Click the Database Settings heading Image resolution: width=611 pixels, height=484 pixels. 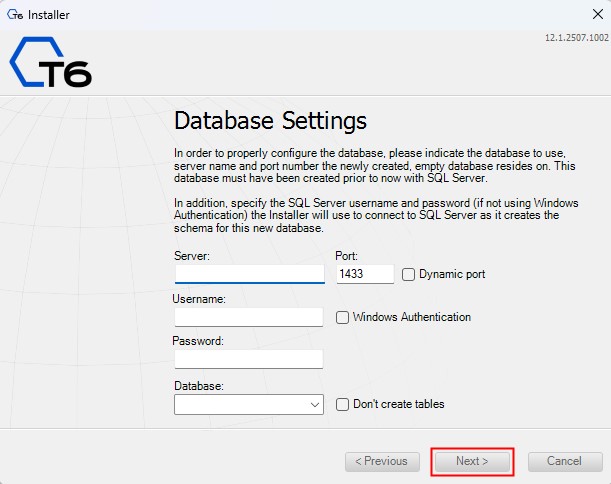pyautogui.click(x=270, y=121)
